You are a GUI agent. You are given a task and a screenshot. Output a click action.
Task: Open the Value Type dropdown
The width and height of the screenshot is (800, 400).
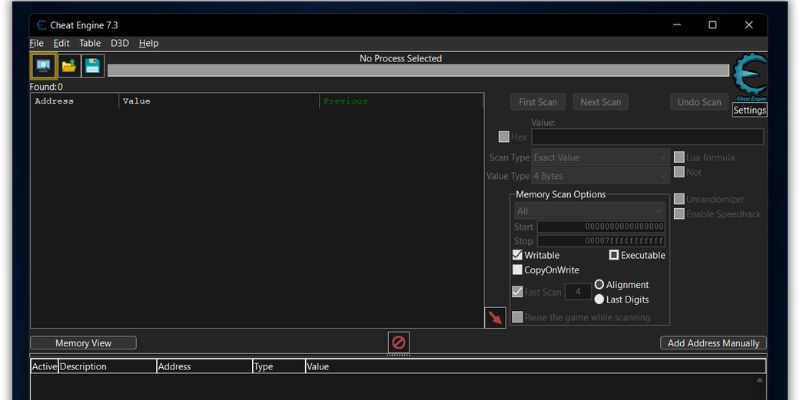[600, 176]
